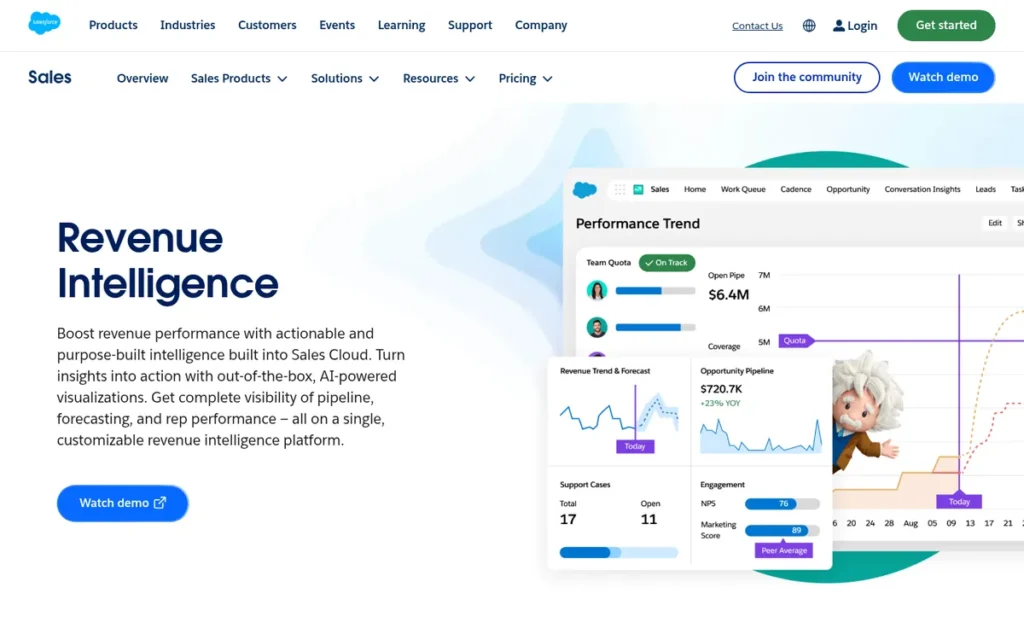The width and height of the screenshot is (1024, 640).
Task: Click the cloud logo in dashboard preview
Action: point(584,190)
